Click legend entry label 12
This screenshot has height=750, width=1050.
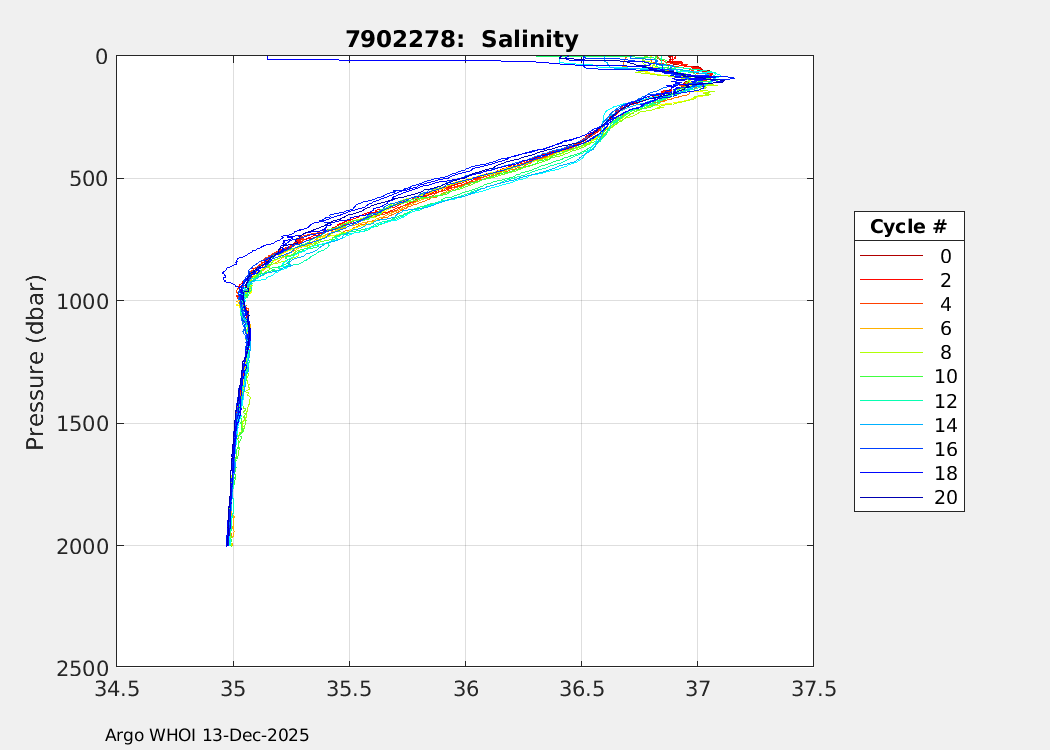945,401
